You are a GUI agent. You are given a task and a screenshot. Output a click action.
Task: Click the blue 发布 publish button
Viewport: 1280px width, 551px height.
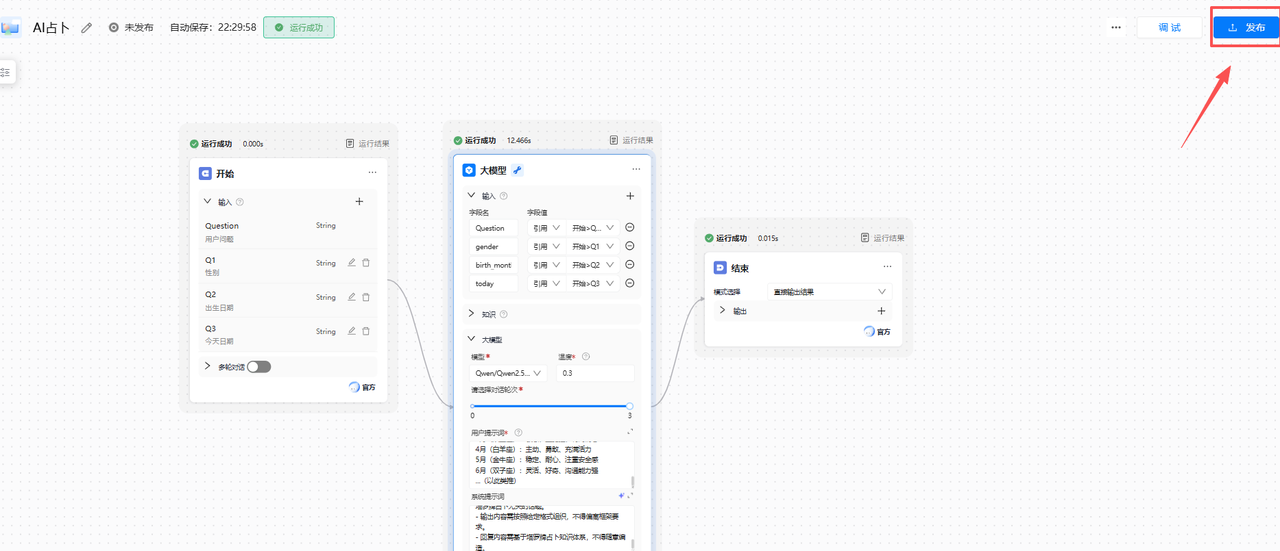point(1246,28)
